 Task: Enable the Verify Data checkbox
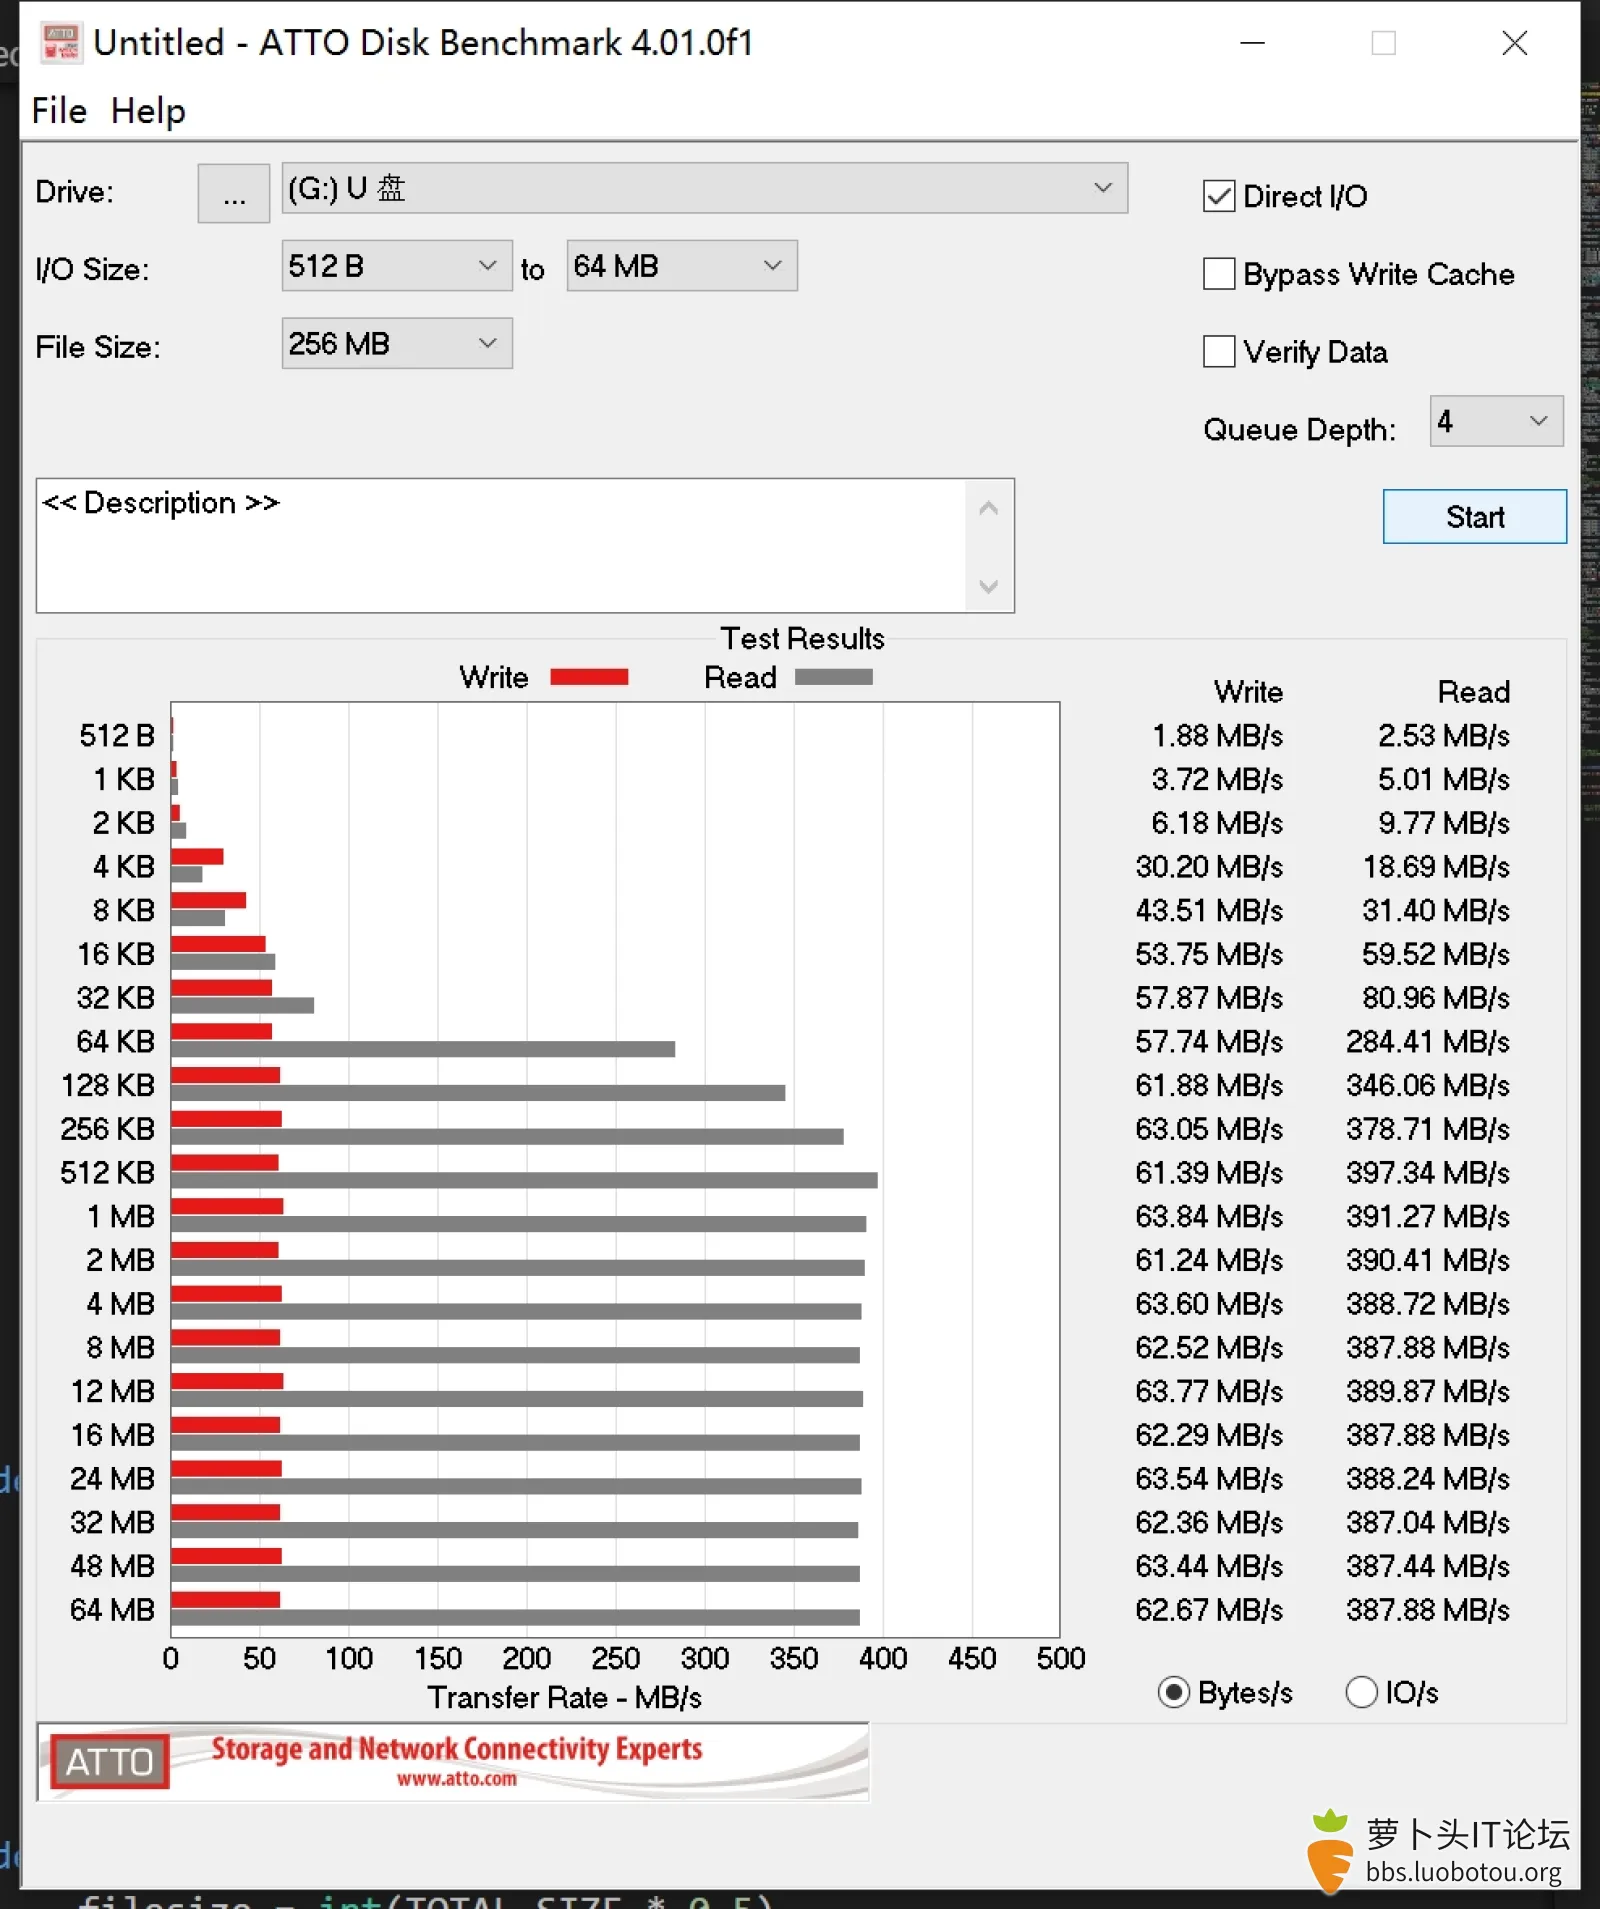pyautogui.click(x=1219, y=352)
